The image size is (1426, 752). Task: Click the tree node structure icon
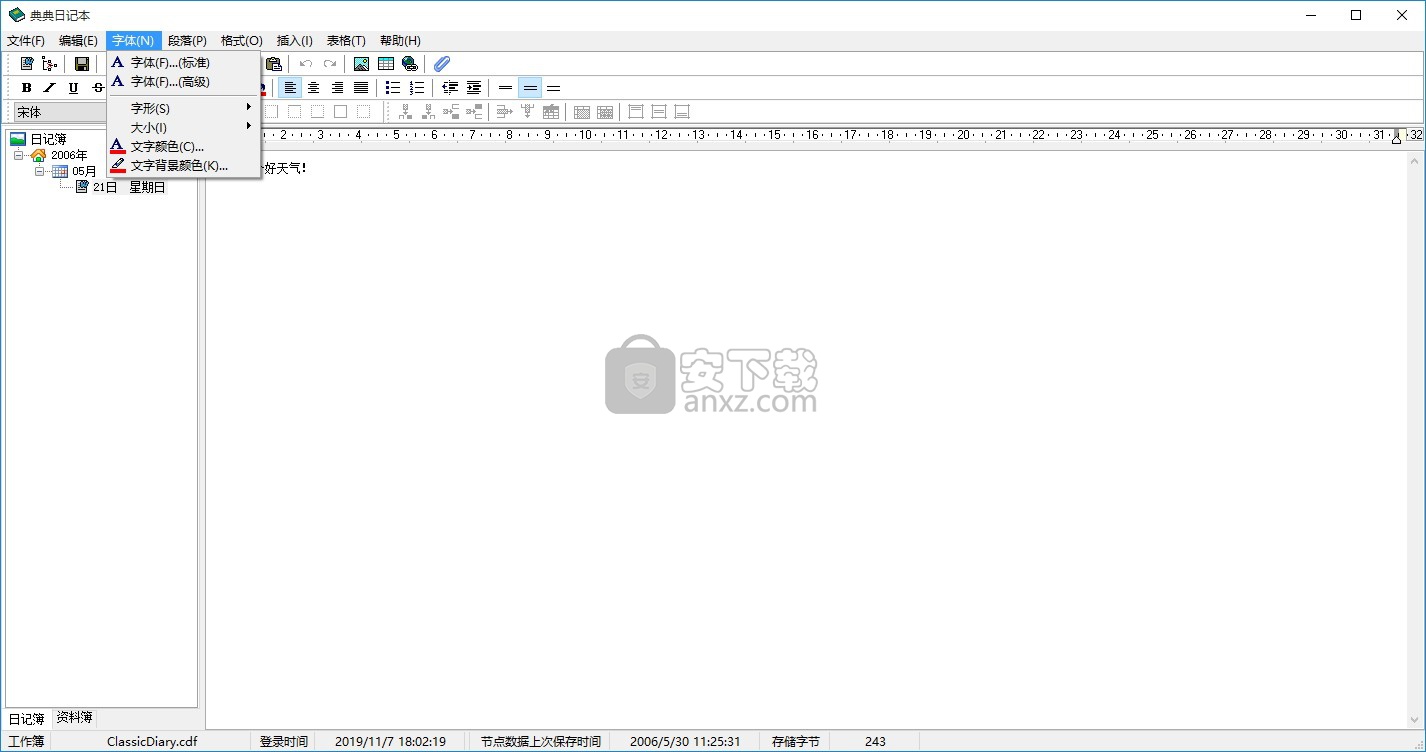coord(50,64)
